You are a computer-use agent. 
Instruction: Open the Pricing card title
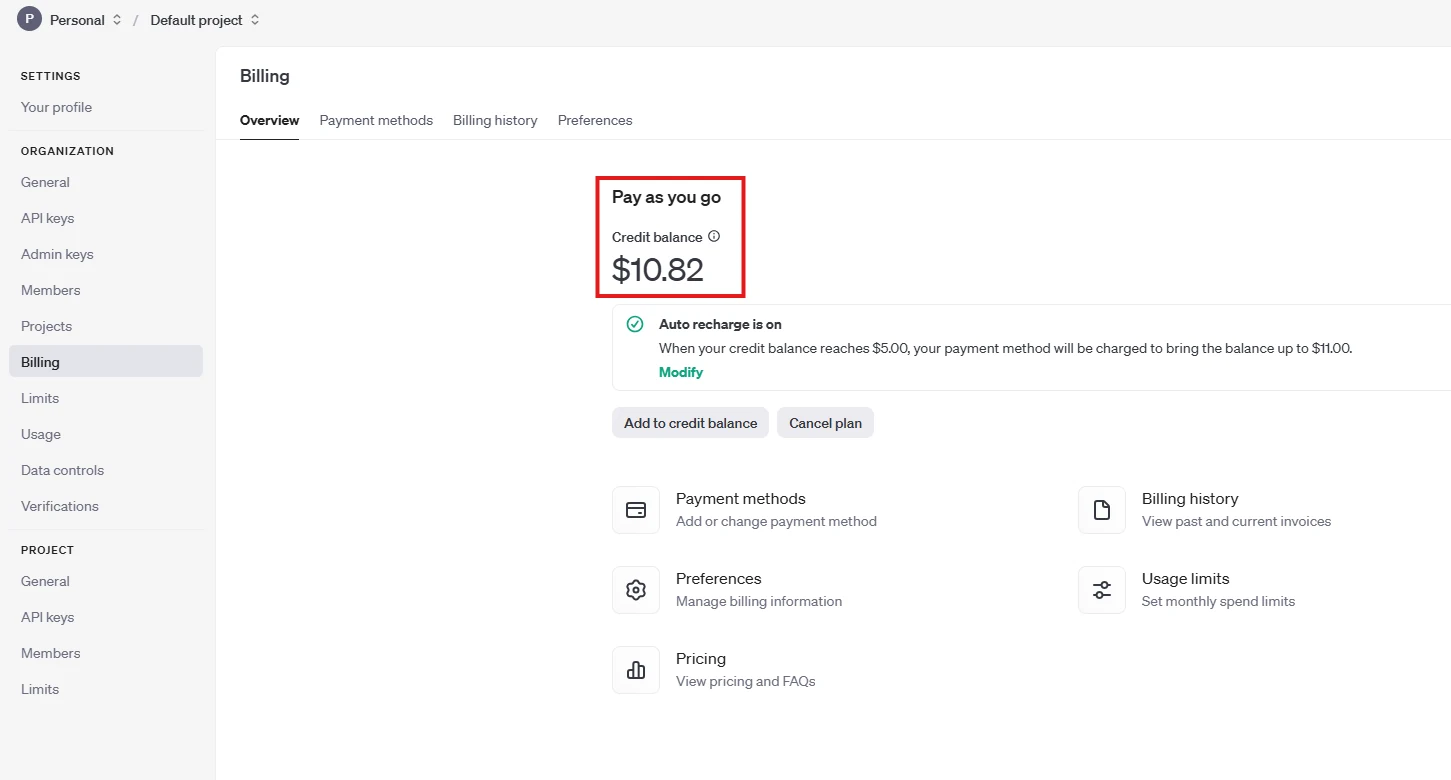click(701, 659)
